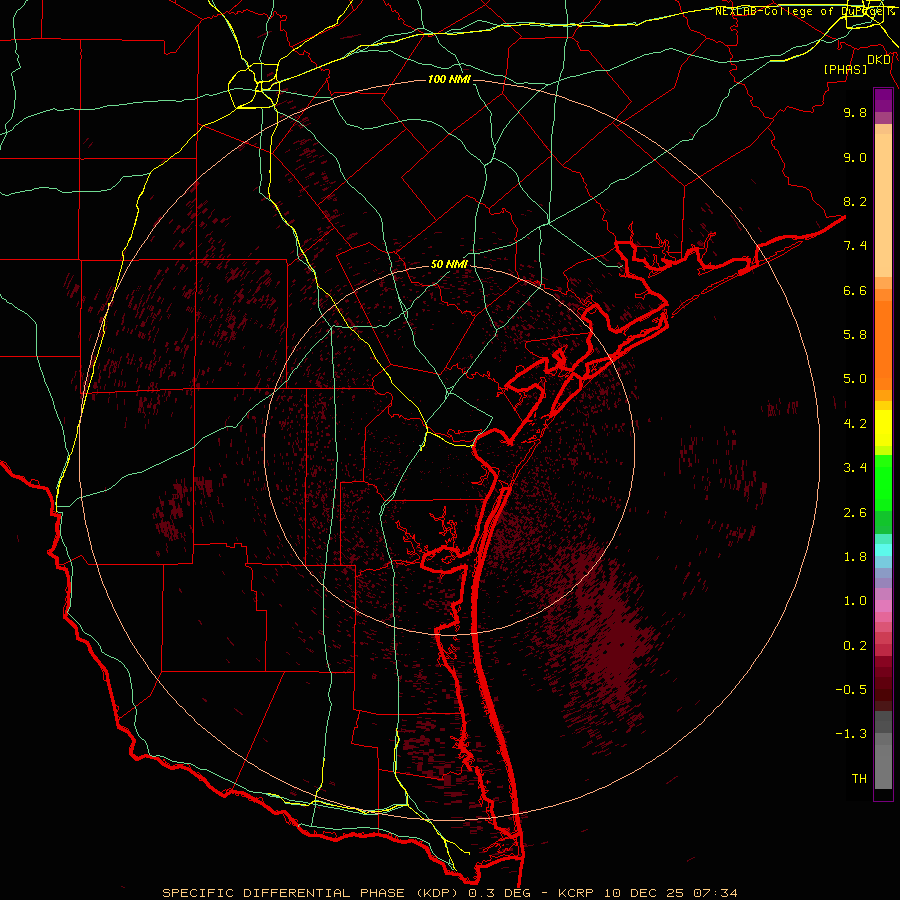
Task: Click the 'KCRP' radar station identifier
Action: tap(577, 893)
